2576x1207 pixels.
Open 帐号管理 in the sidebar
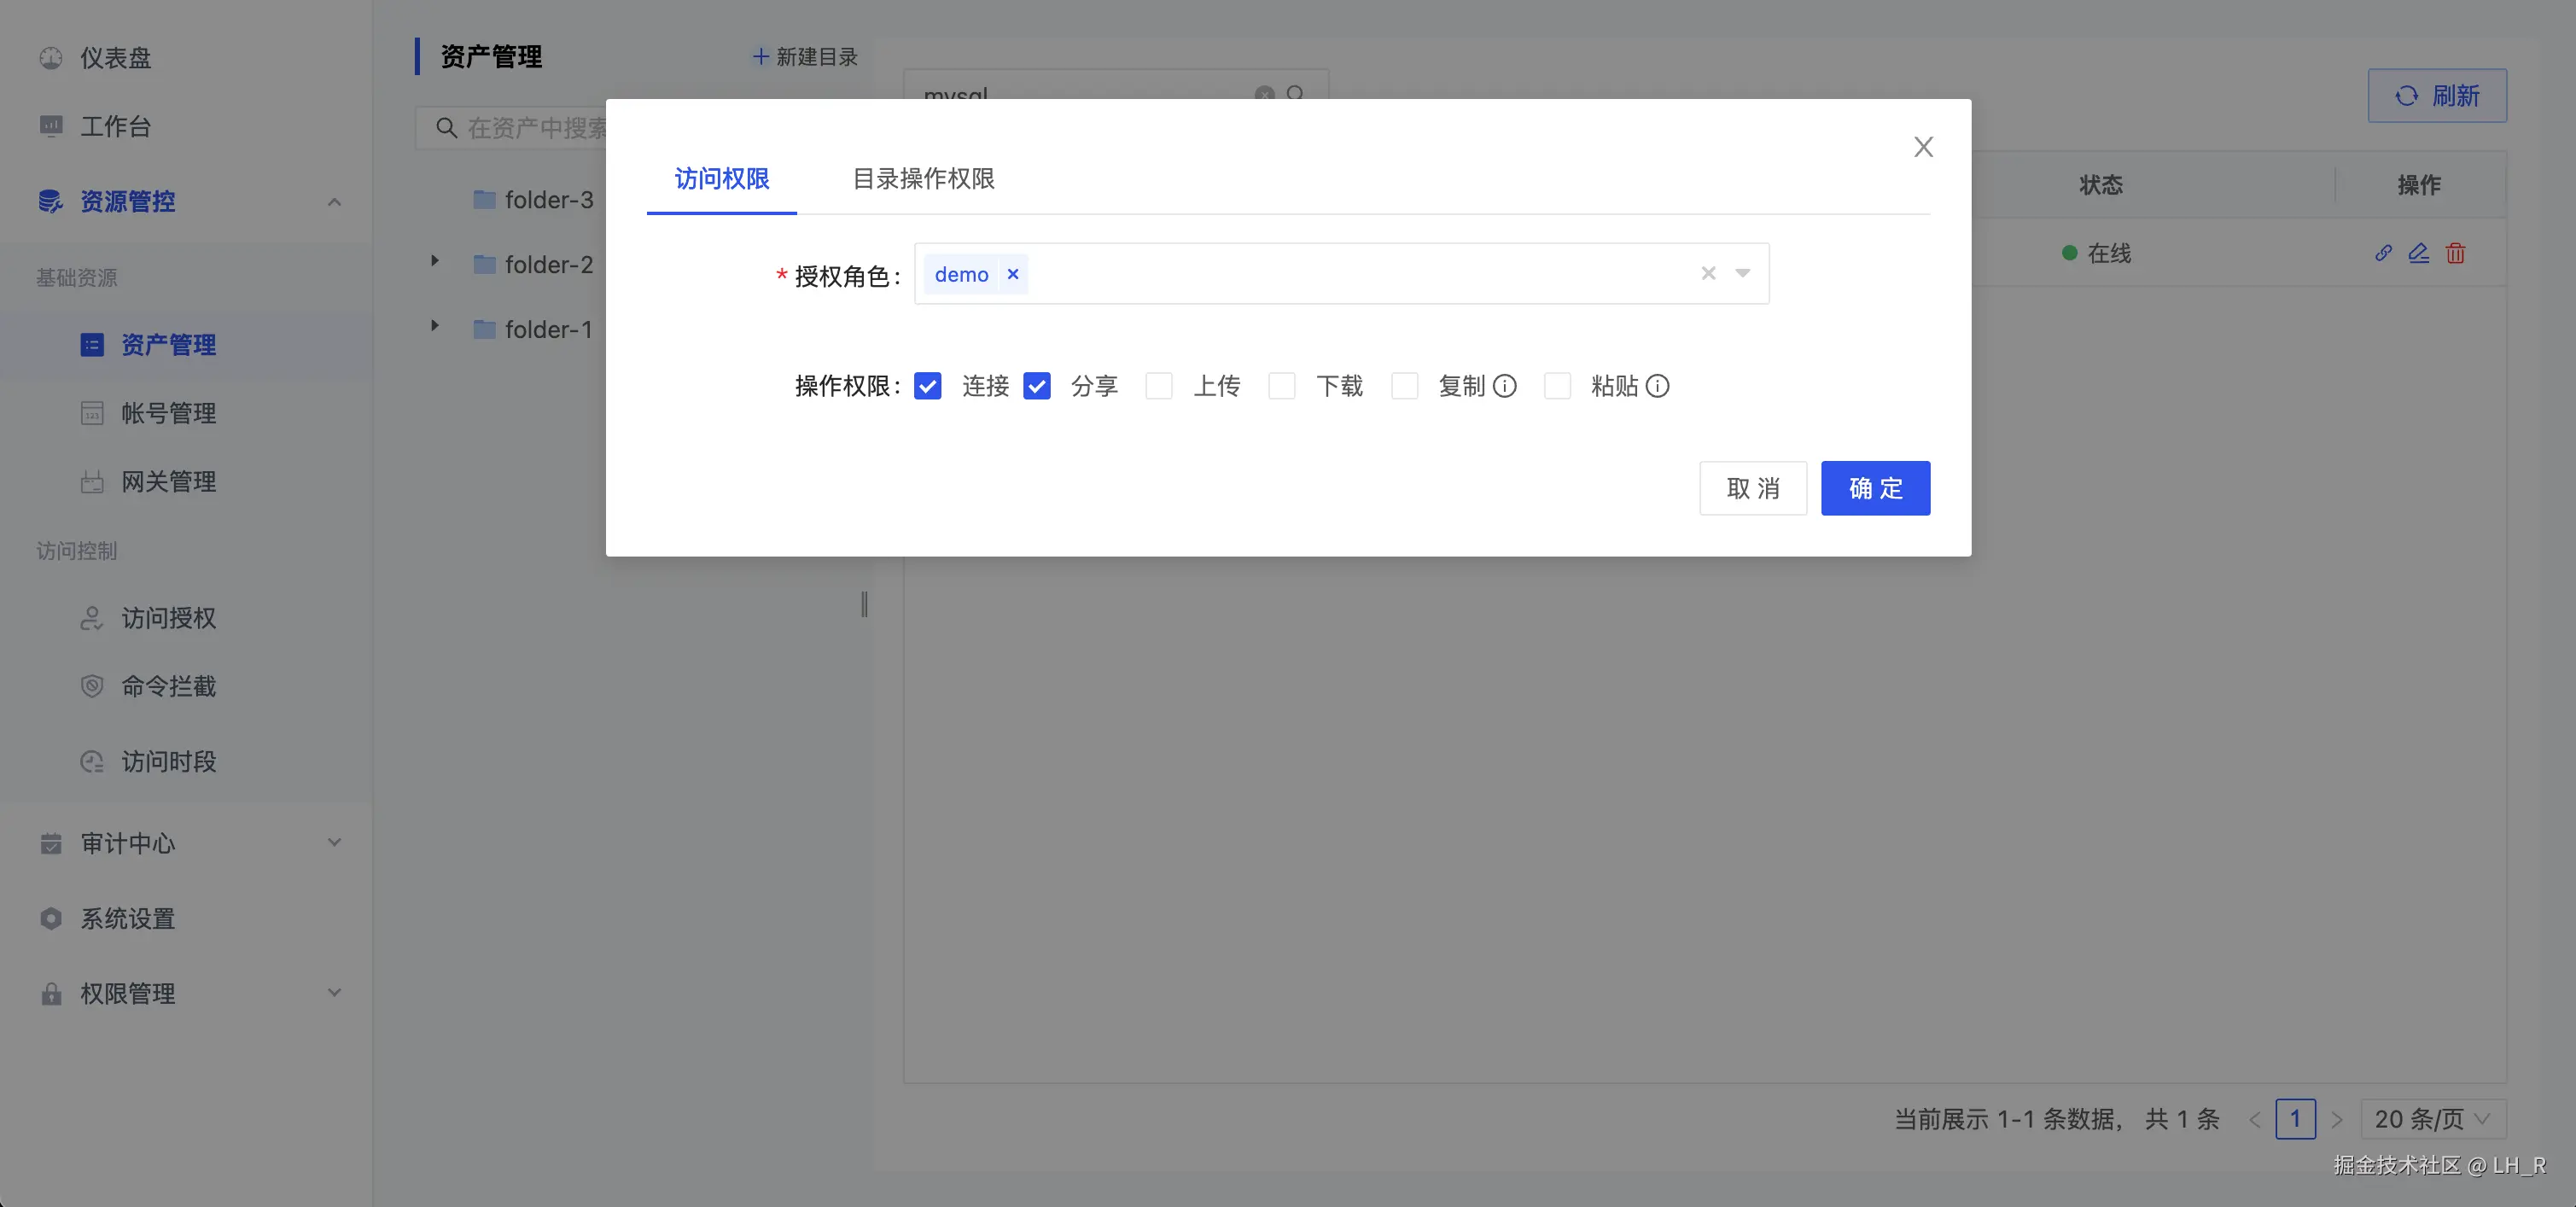[168, 413]
